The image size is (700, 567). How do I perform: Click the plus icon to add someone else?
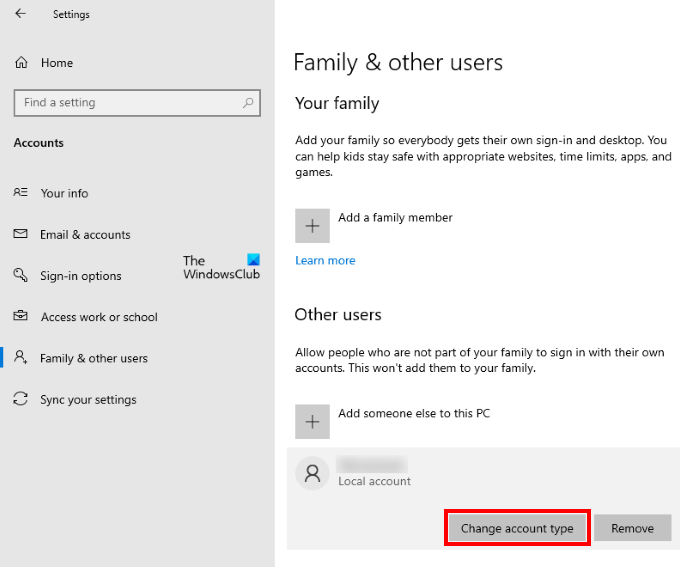coord(312,422)
